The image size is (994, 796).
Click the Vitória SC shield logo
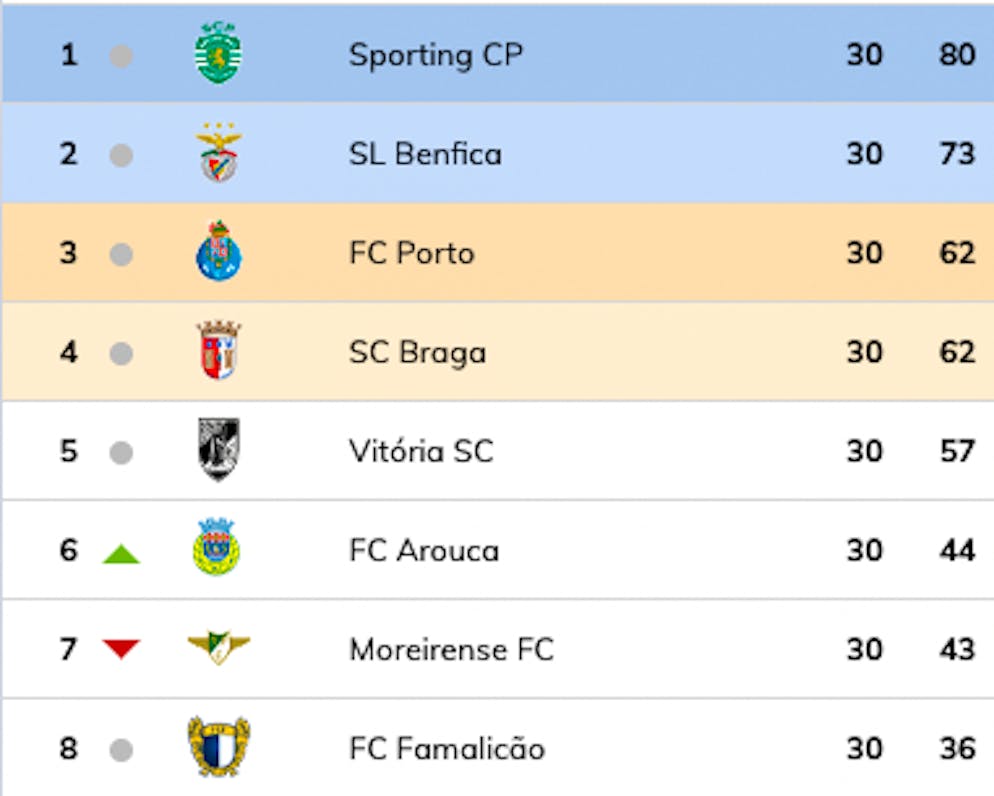[x=218, y=450]
